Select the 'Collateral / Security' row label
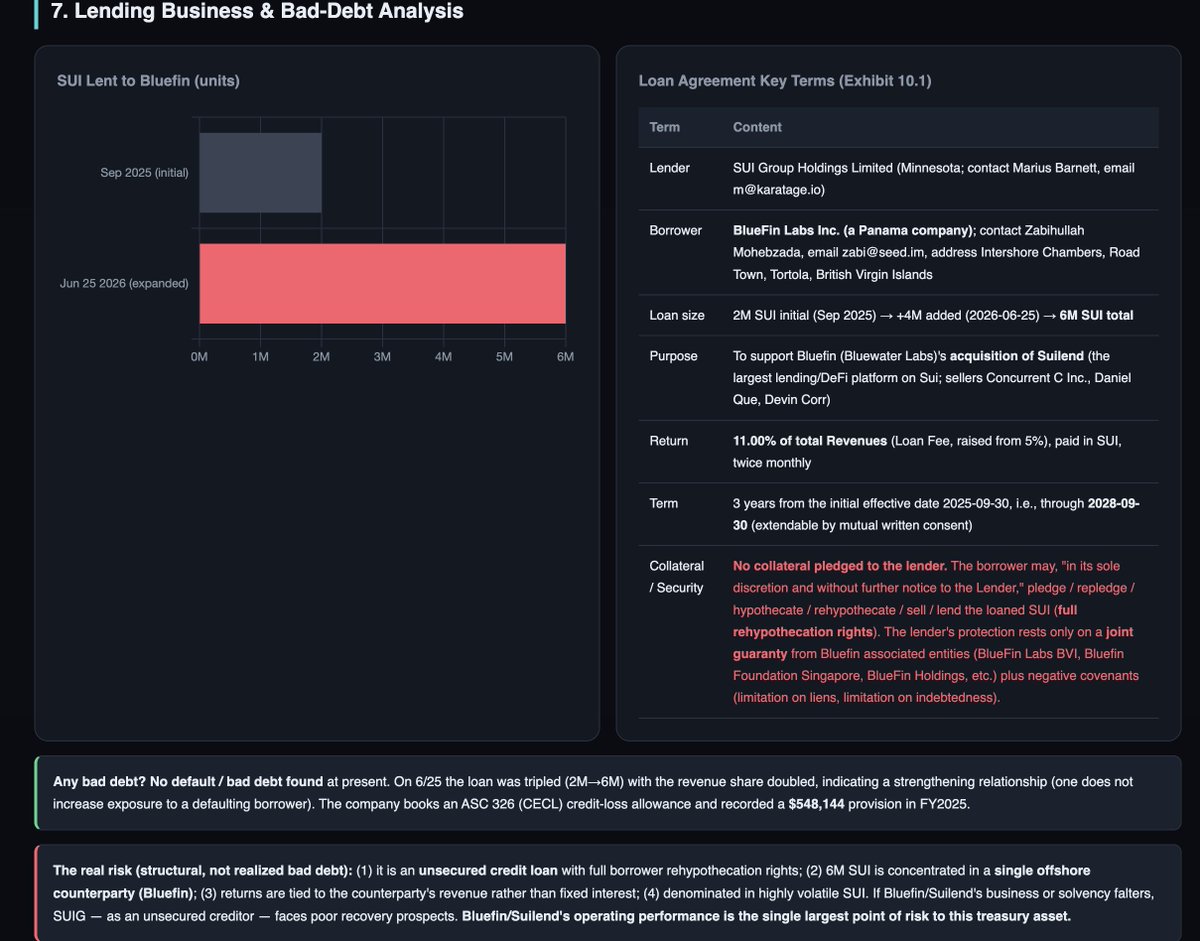The image size is (1200, 941). click(677, 577)
